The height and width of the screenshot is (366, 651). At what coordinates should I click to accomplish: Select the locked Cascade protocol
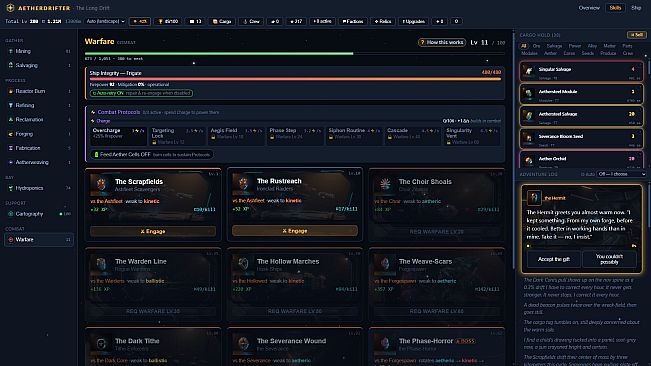pyautogui.click(x=413, y=136)
